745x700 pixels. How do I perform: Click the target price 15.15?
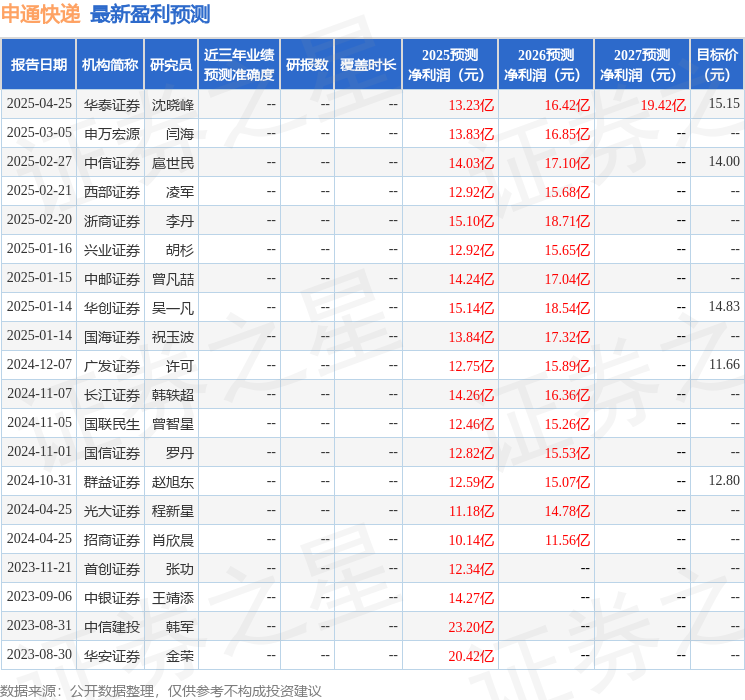[724, 103]
